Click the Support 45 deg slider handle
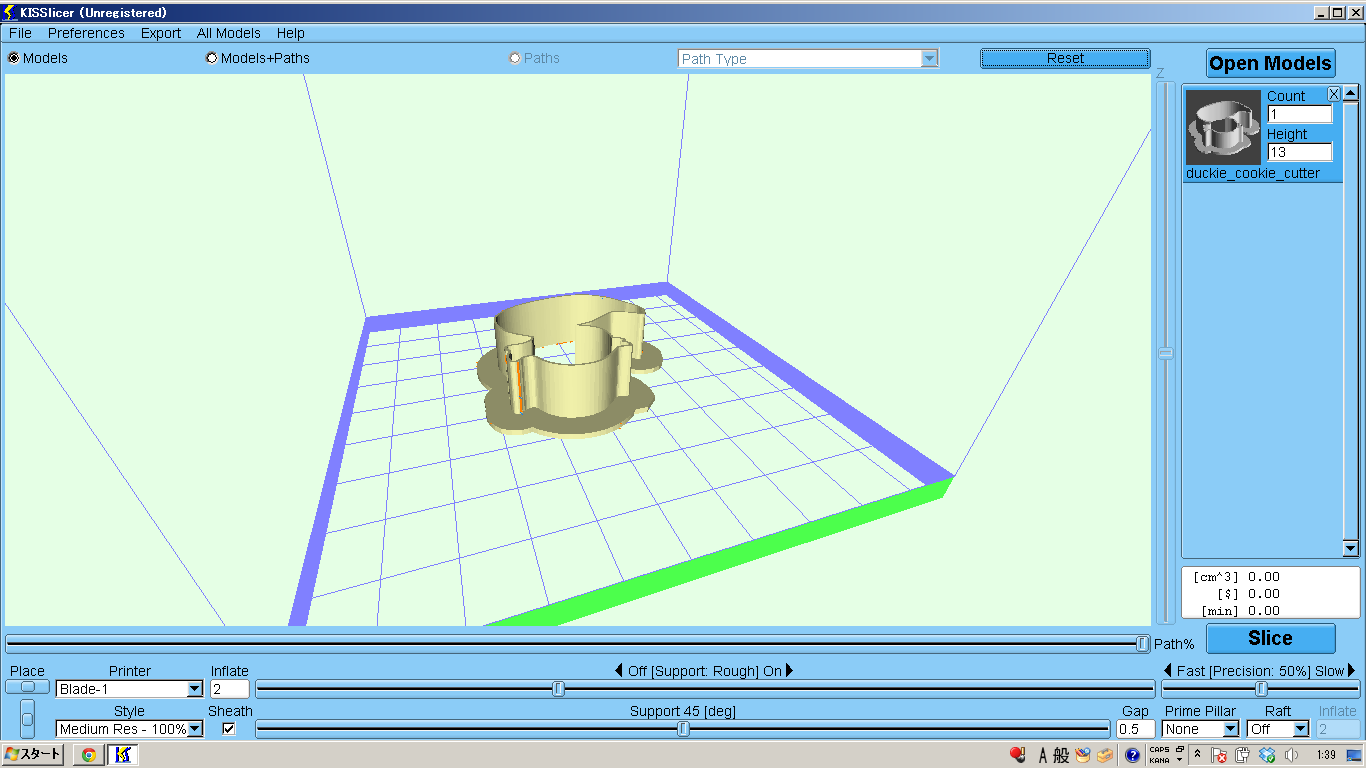Viewport: 1366px width, 768px height. tap(684, 729)
